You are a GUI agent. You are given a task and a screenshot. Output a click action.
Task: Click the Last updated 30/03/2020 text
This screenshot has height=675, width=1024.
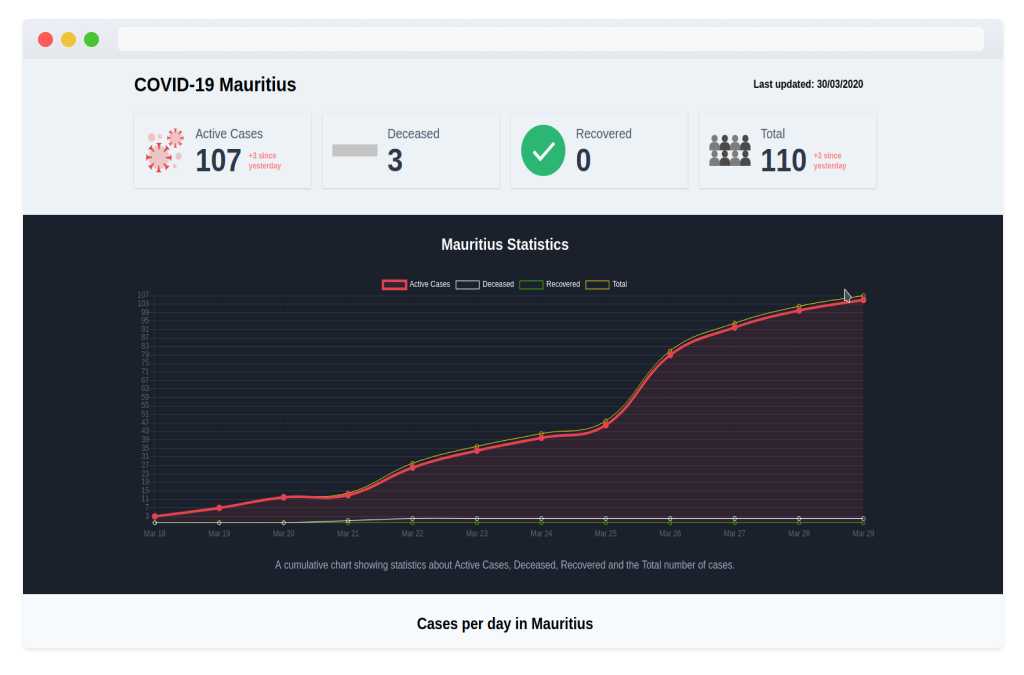(x=807, y=85)
